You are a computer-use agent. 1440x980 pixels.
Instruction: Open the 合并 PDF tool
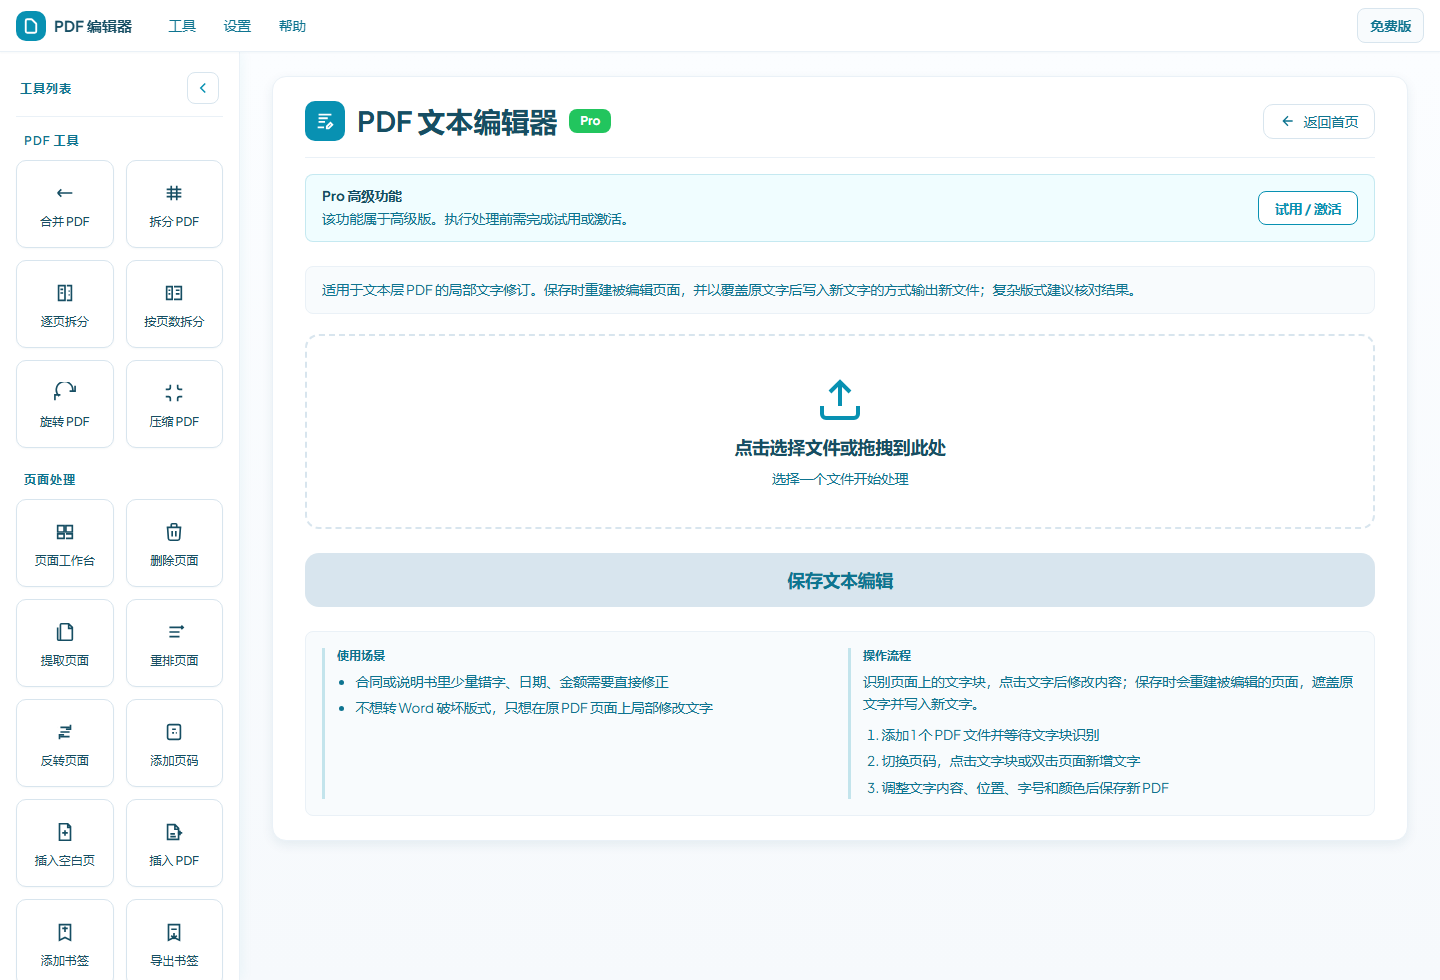65,204
